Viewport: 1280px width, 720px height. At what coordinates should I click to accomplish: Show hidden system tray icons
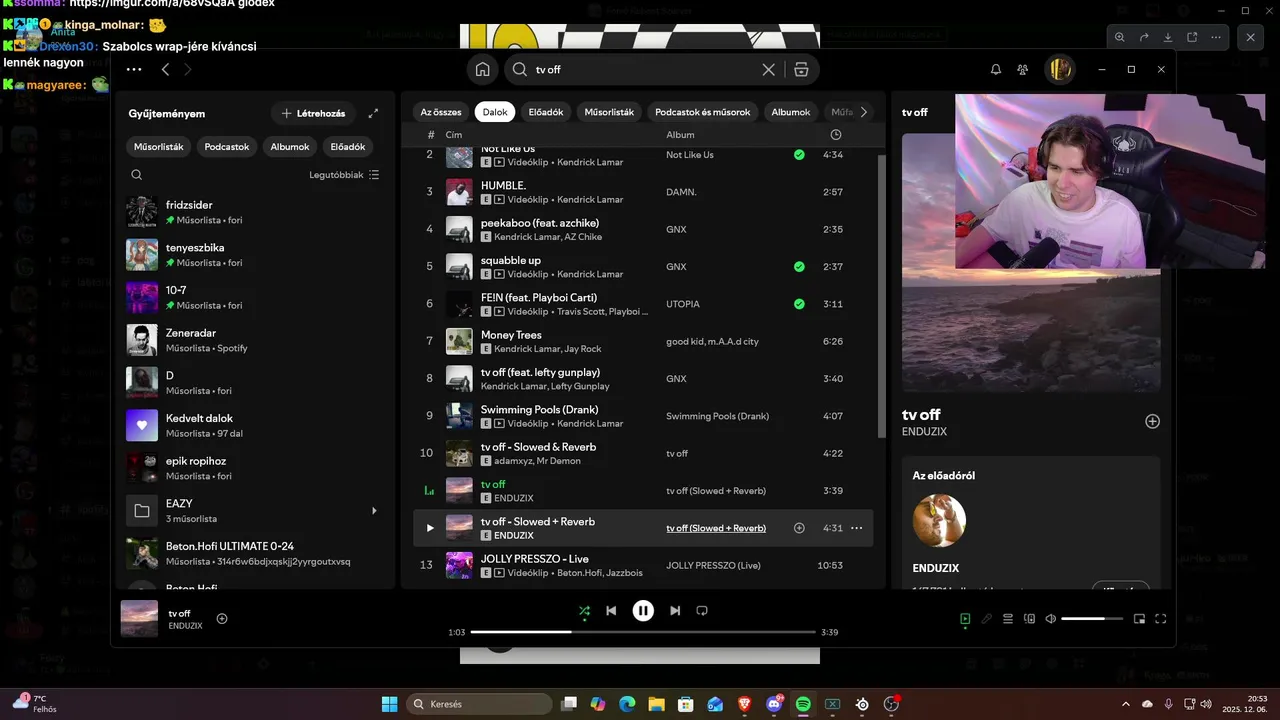[x=1126, y=704]
